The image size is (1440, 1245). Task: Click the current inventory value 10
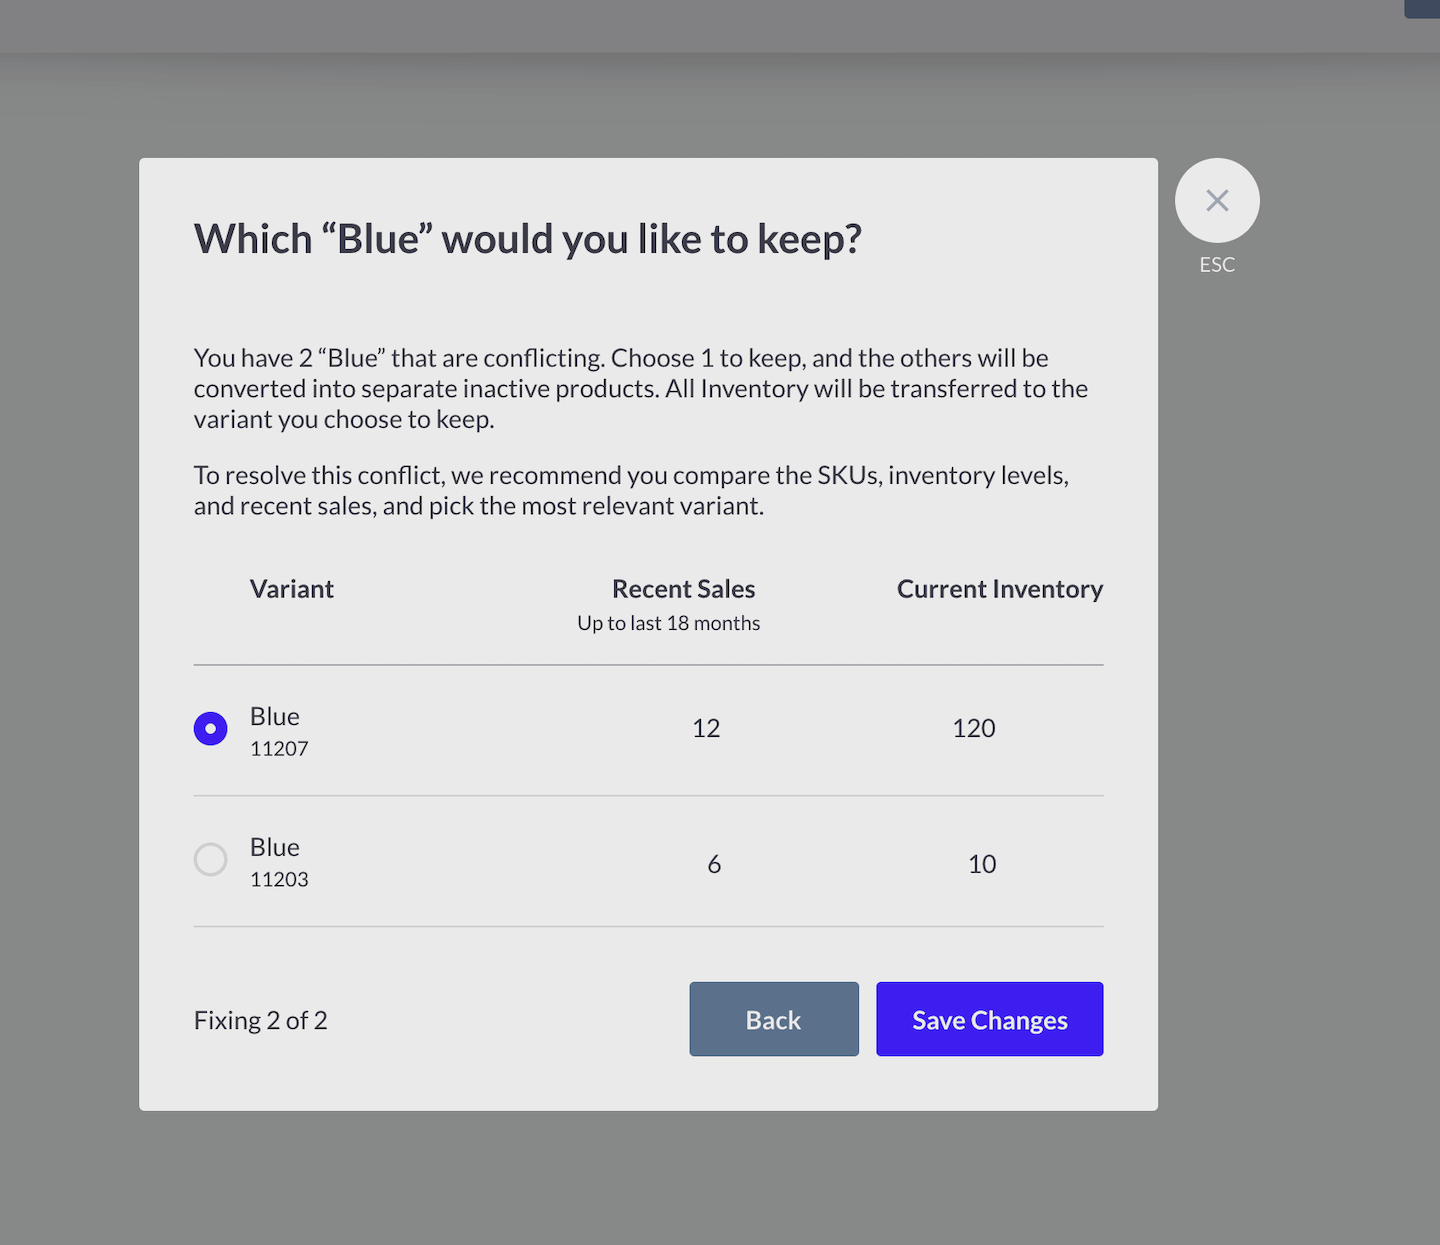coord(982,864)
